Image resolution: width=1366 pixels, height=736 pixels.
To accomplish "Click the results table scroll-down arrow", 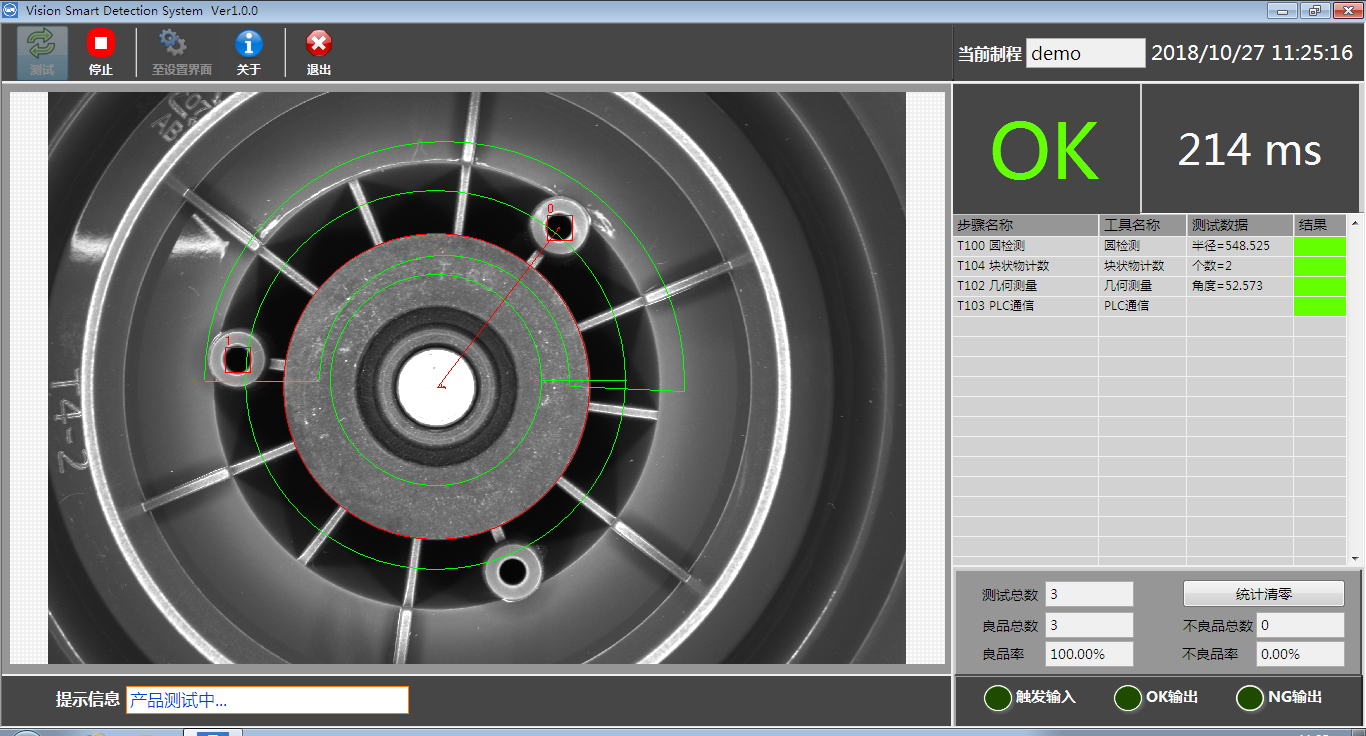I will pyautogui.click(x=1355, y=559).
